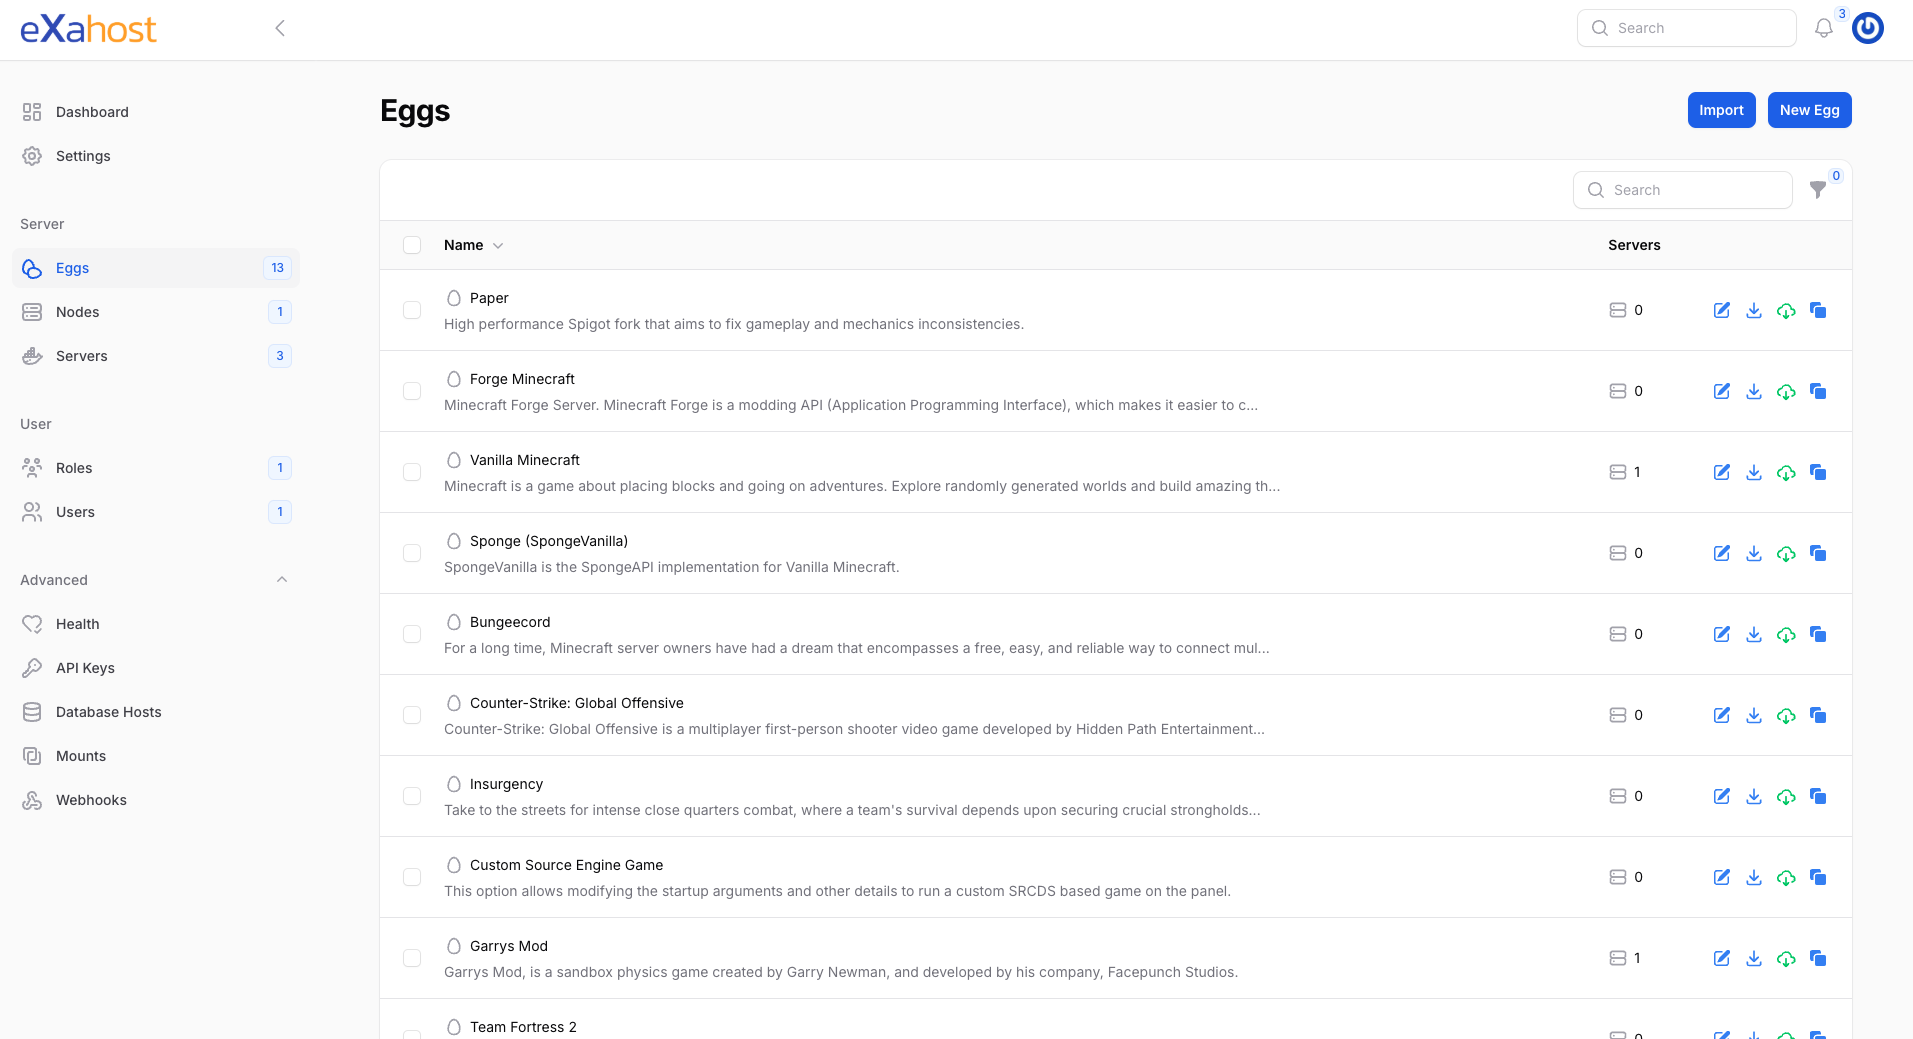Open the table filter funnel icon
Image resolution: width=1913 pixels, height=1039 pixels.
pyautogui.click(x=1818, y=190)
